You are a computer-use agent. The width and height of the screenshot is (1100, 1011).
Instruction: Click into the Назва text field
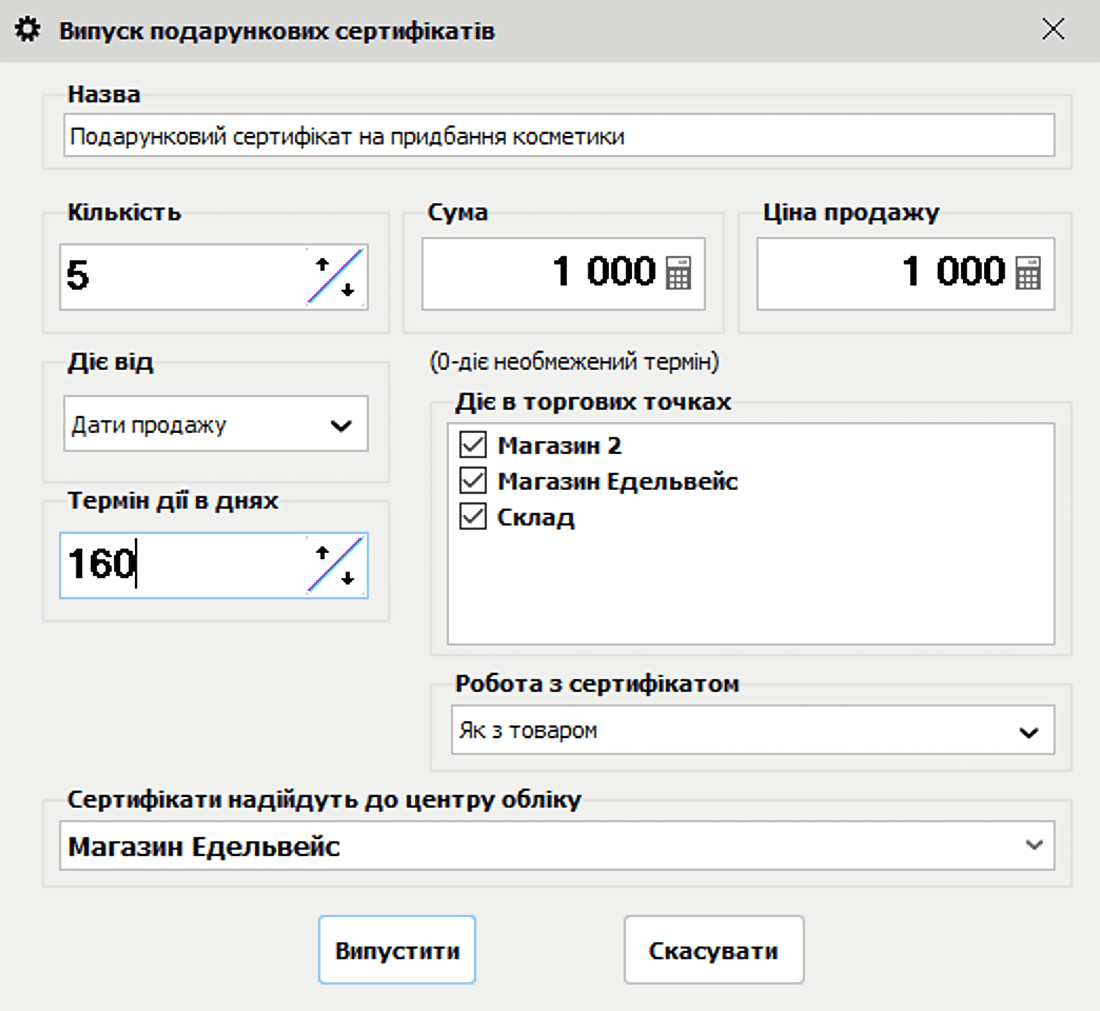pyautogui.click(x=558, y=136)
